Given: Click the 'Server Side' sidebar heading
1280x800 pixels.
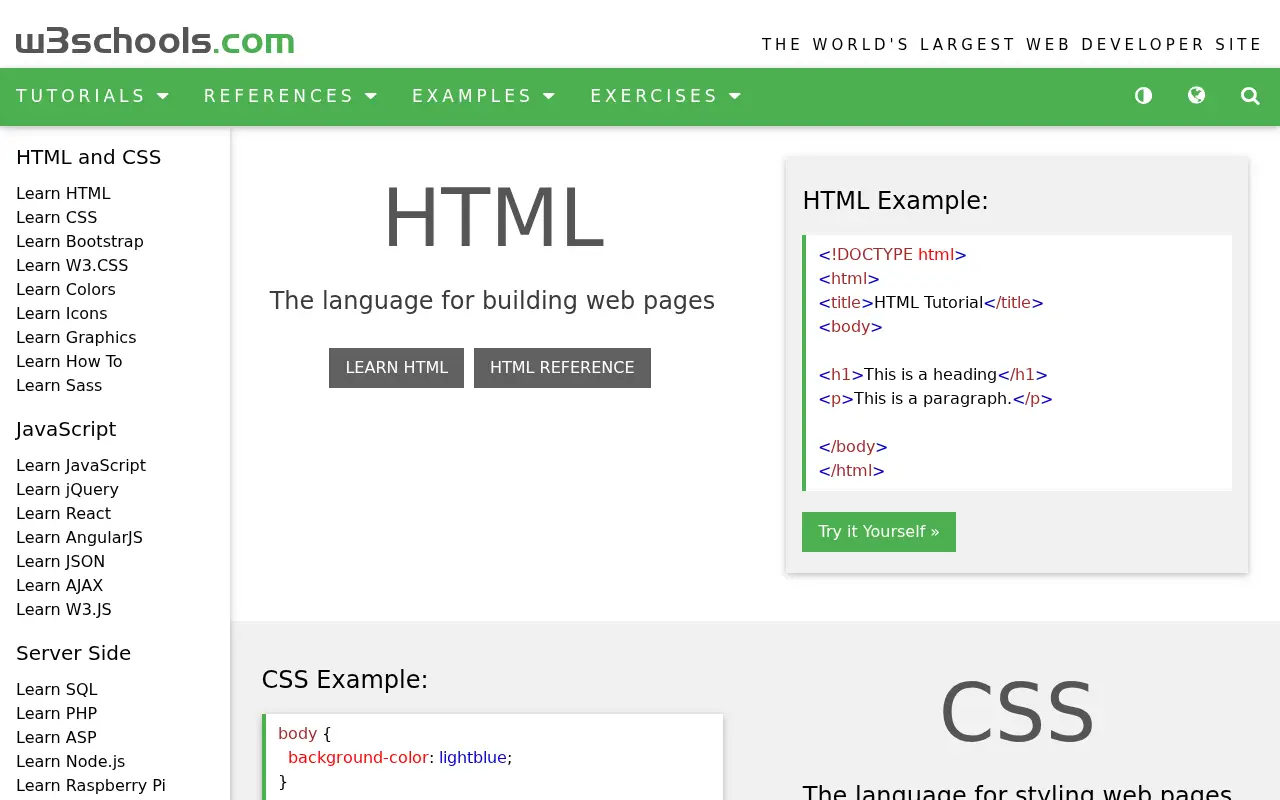Looking at the screenshot, I should [73, 654].
